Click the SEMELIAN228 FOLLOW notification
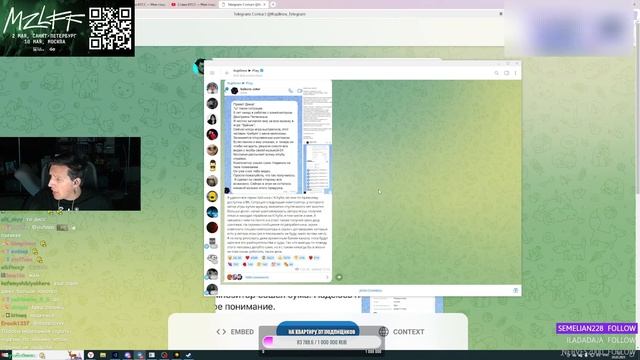 [597, 328]
